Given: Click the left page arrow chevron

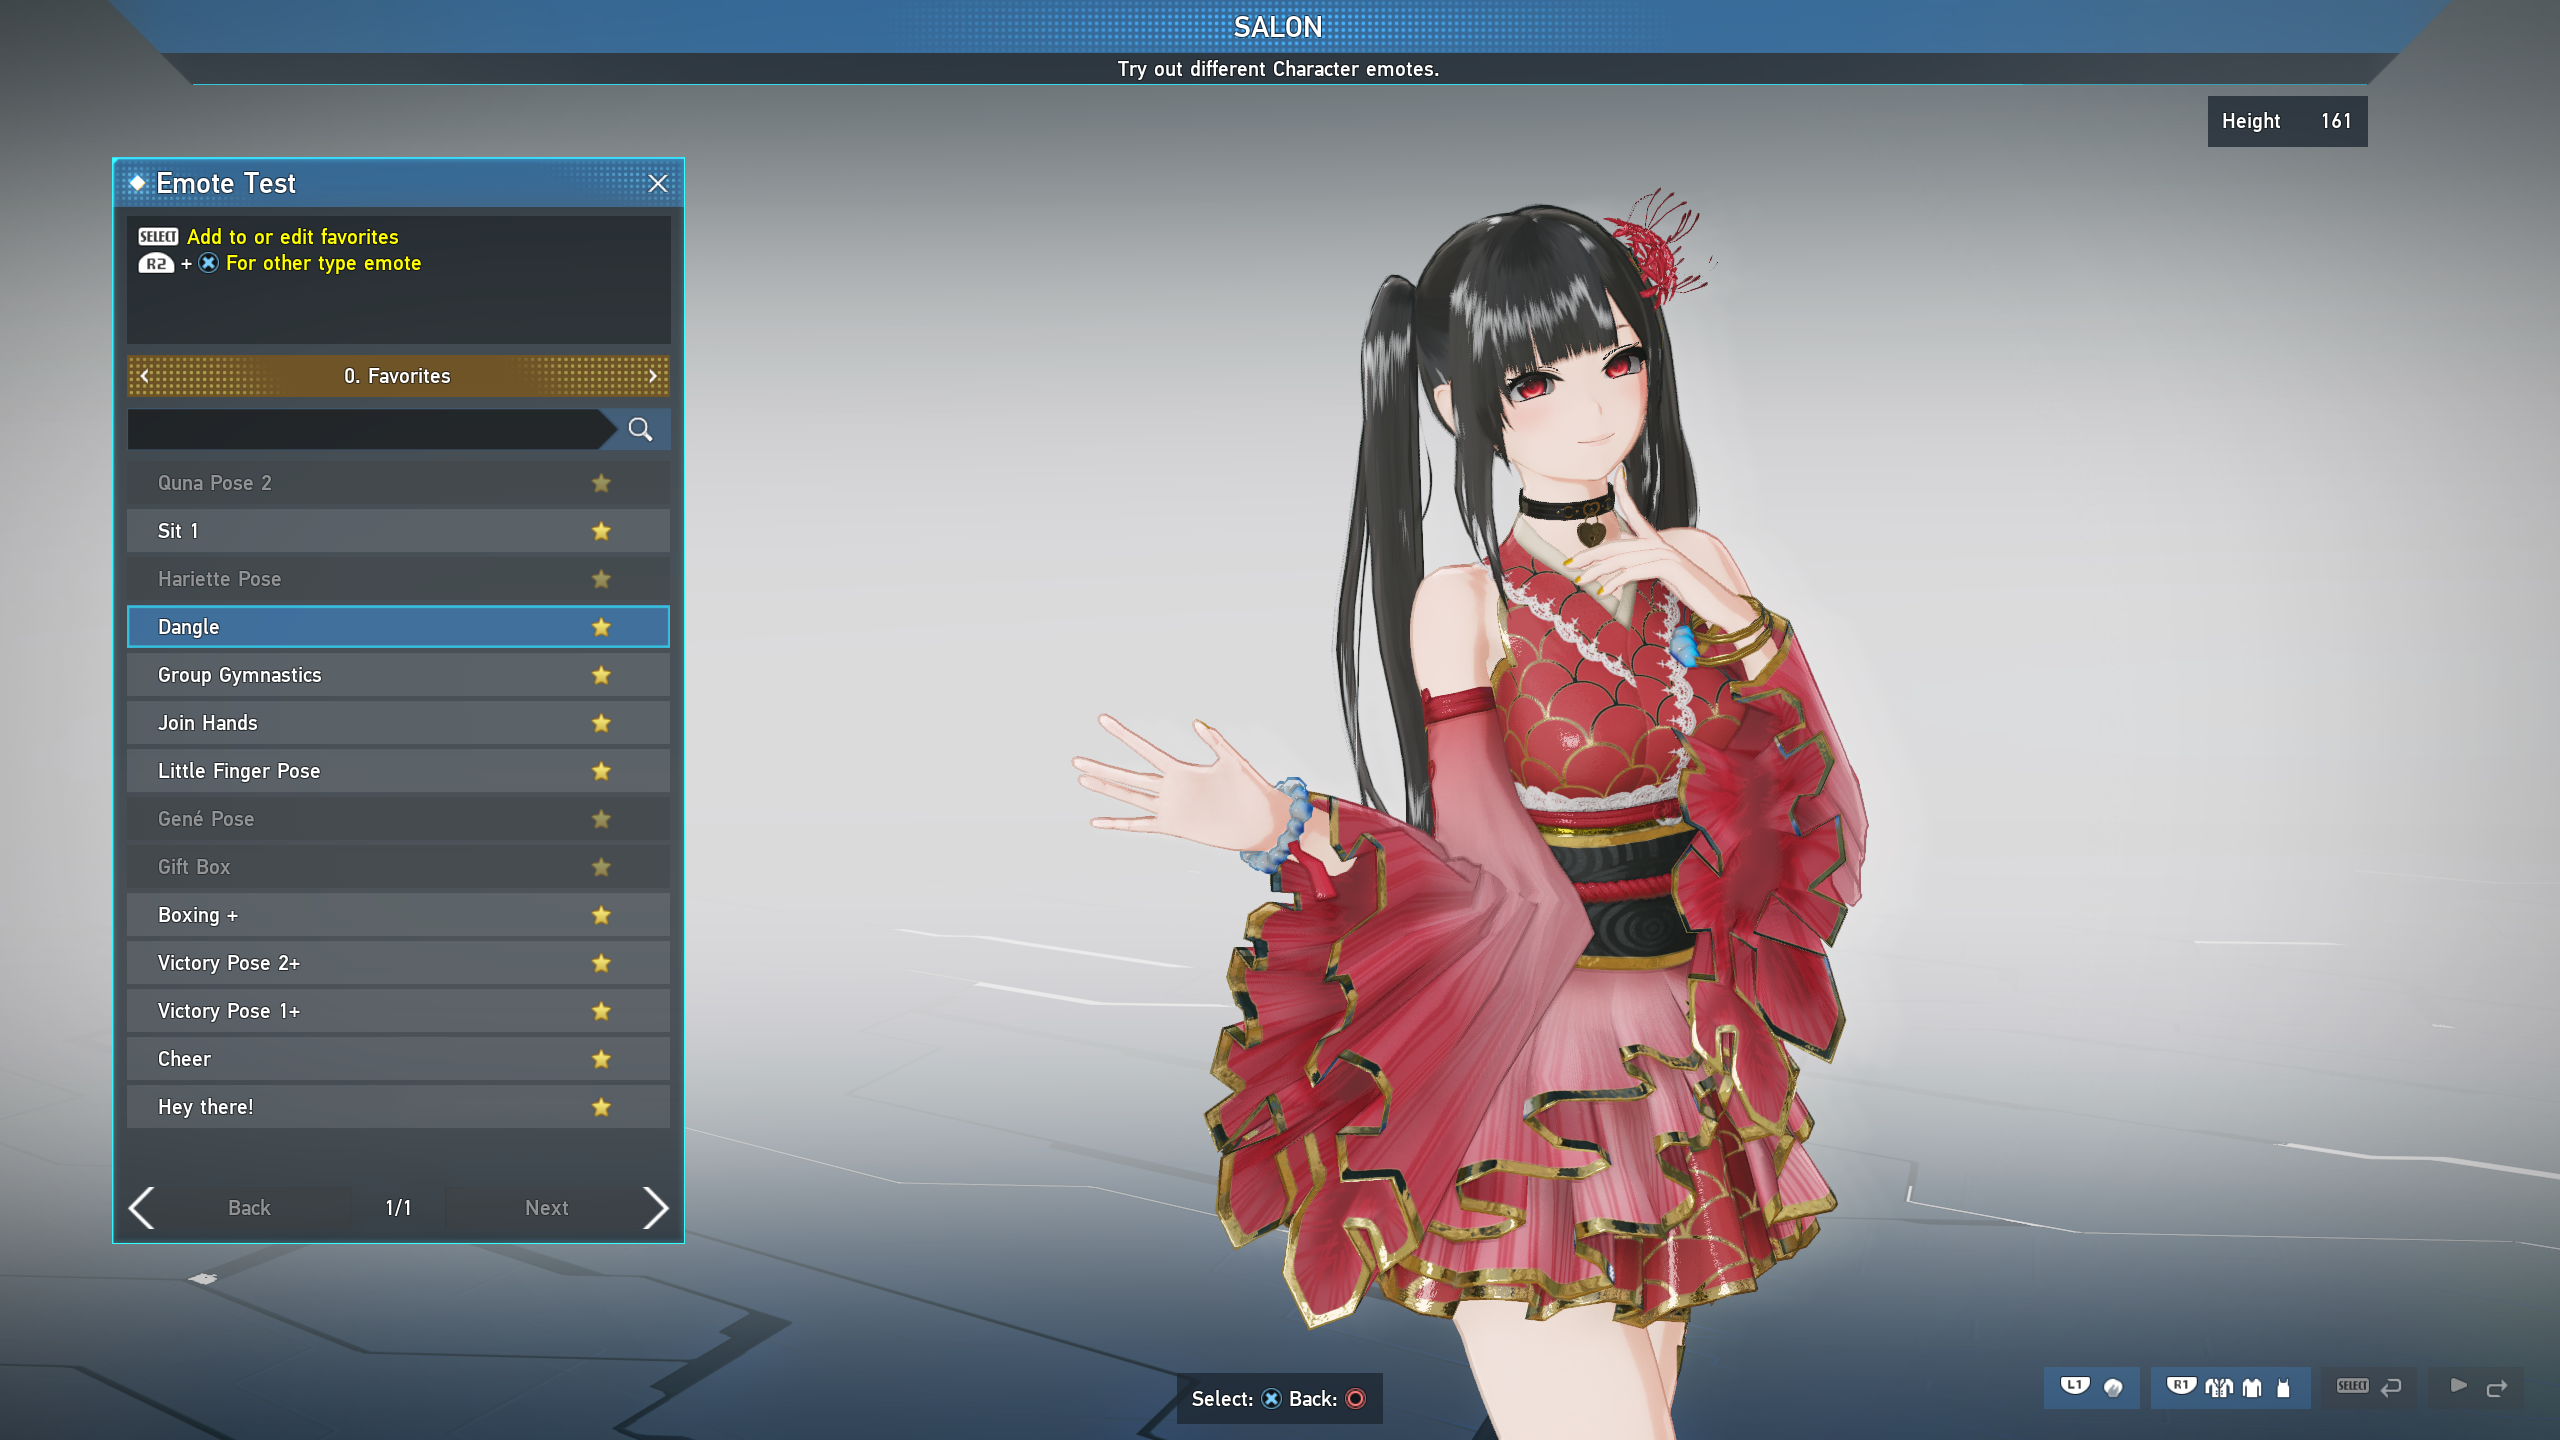Looking at the screenshot, I should click(142, 1208).
